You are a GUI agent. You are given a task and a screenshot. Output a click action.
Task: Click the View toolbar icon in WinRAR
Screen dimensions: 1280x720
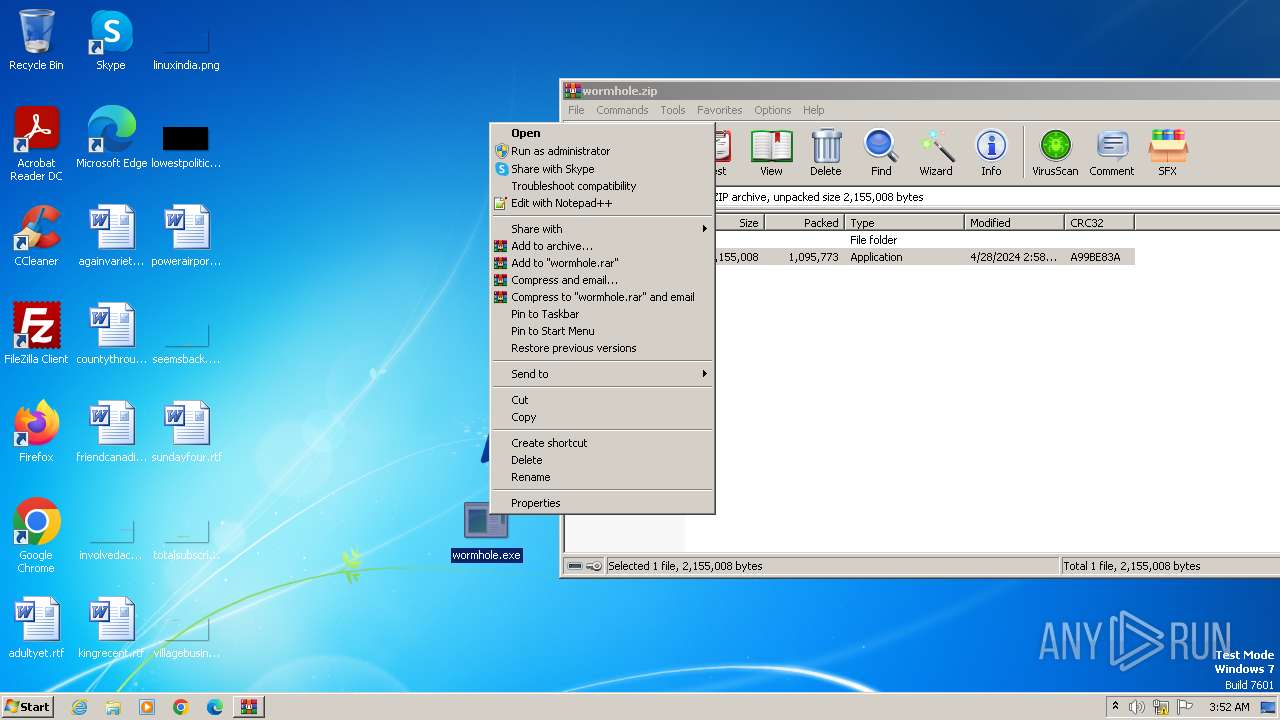(x=771, y=153)
